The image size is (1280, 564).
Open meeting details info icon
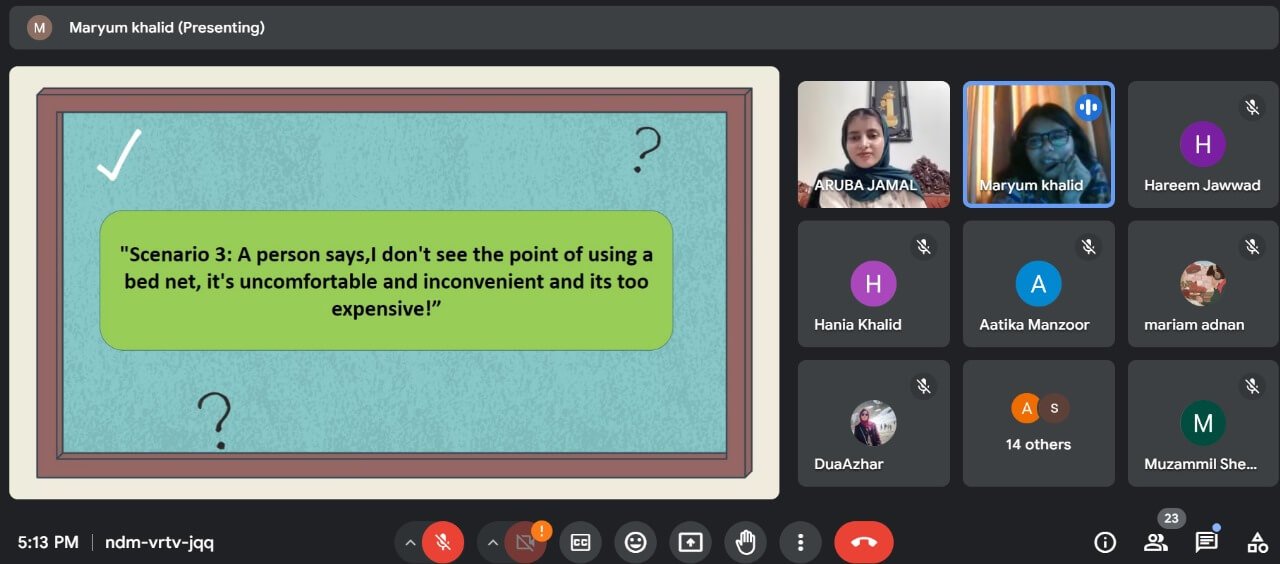1105,542
